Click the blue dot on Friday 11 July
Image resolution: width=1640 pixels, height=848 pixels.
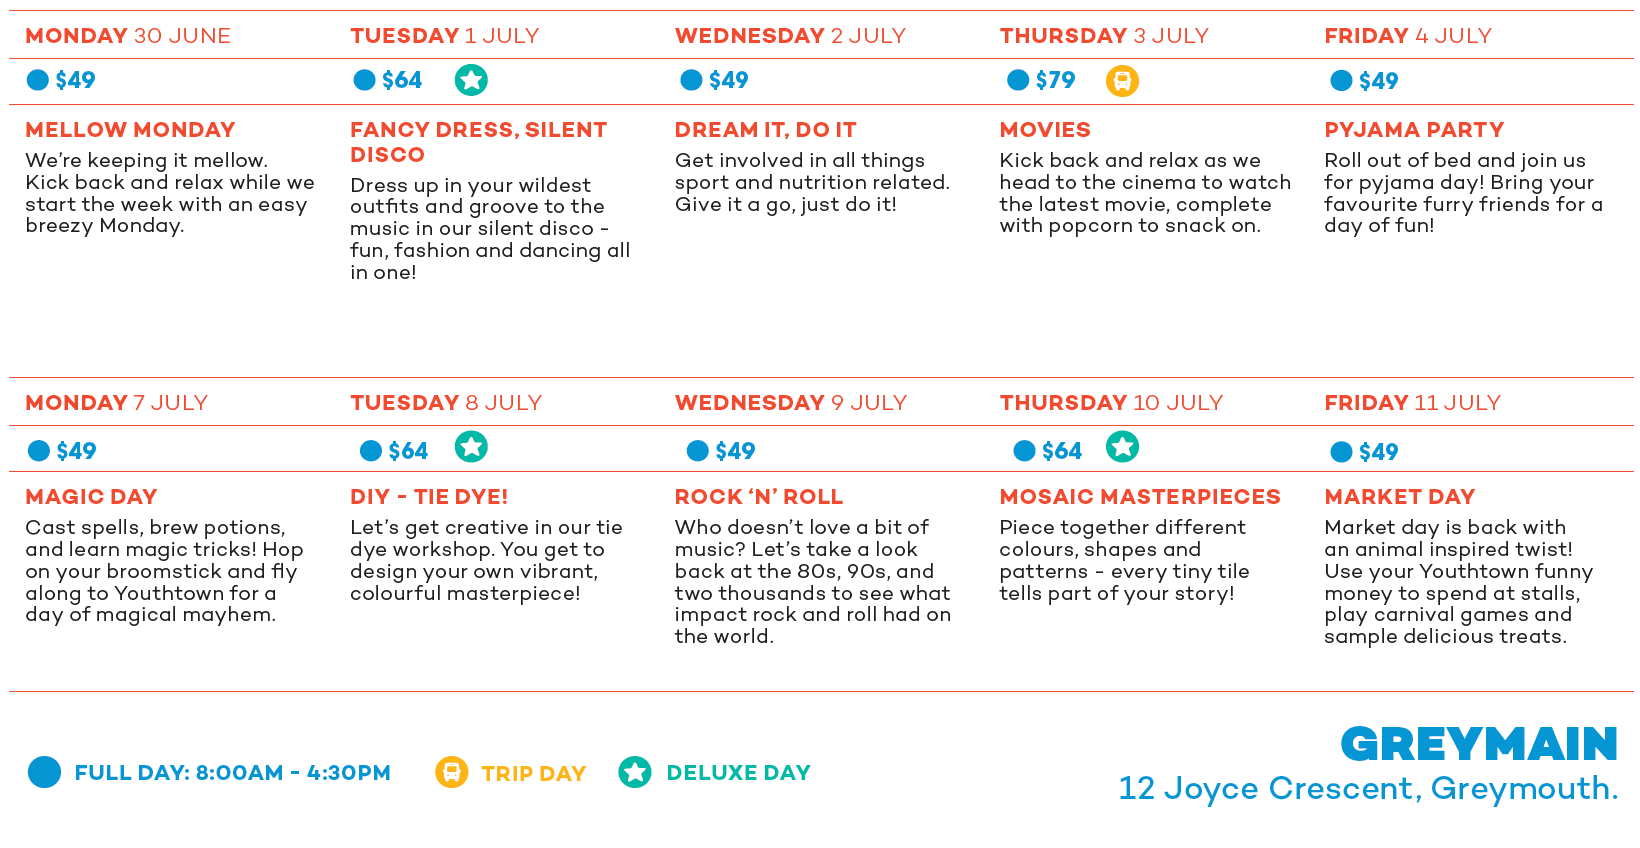(1342, 452)
